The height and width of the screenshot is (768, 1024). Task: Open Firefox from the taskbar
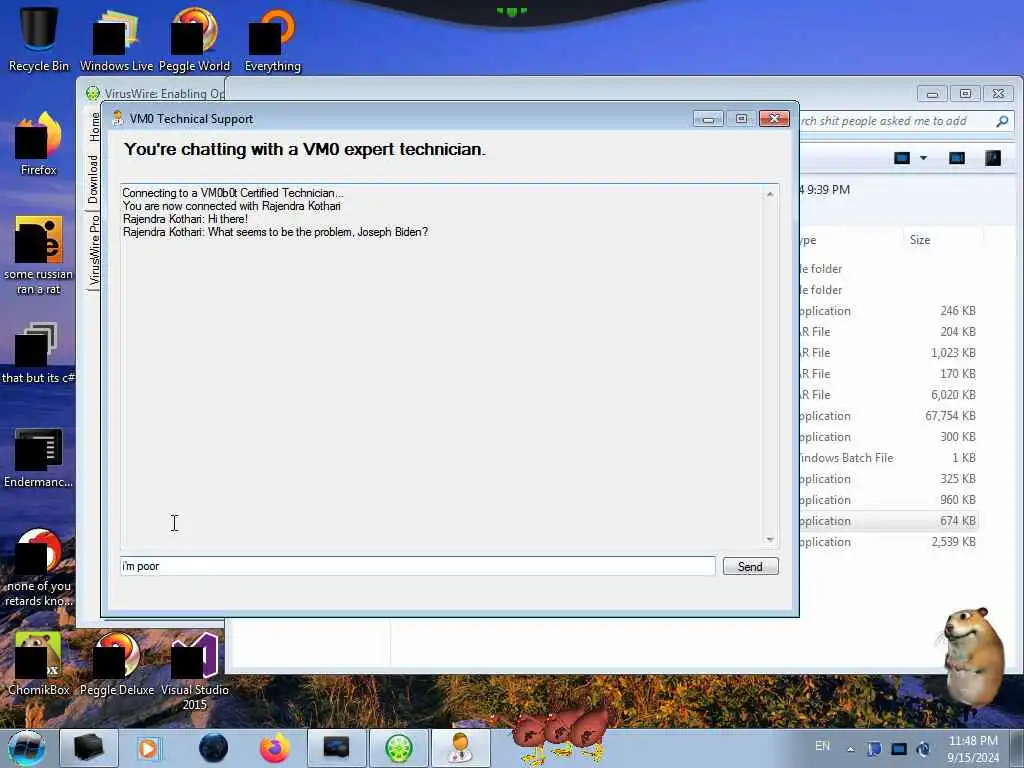275,748
